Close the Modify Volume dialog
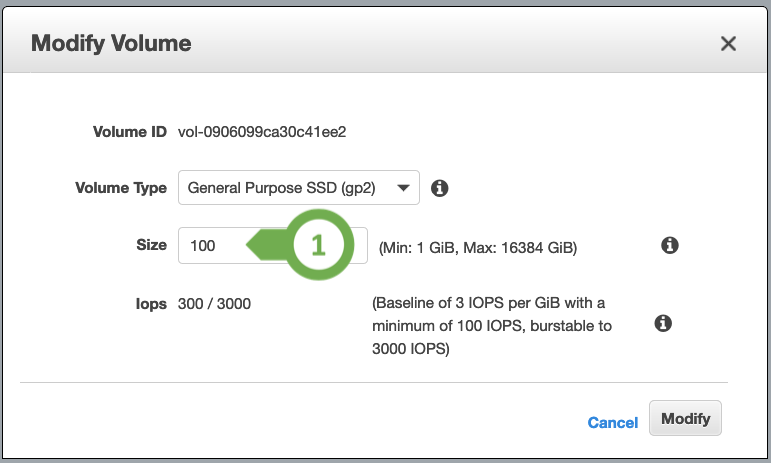771x463 pixels. click(728, 44)
